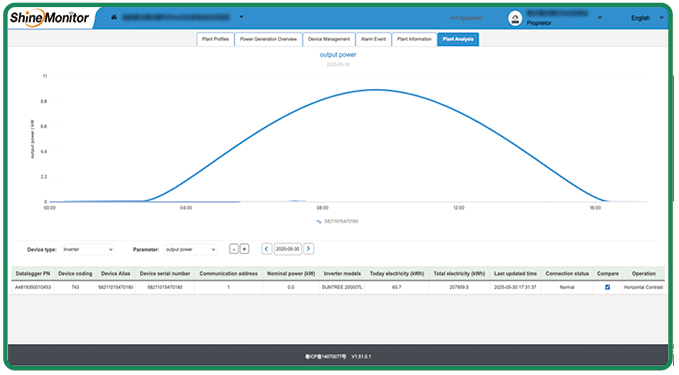The image size is (679, 375).
Task: Open the Device type dropdown
Action: (x=88, y=249)
